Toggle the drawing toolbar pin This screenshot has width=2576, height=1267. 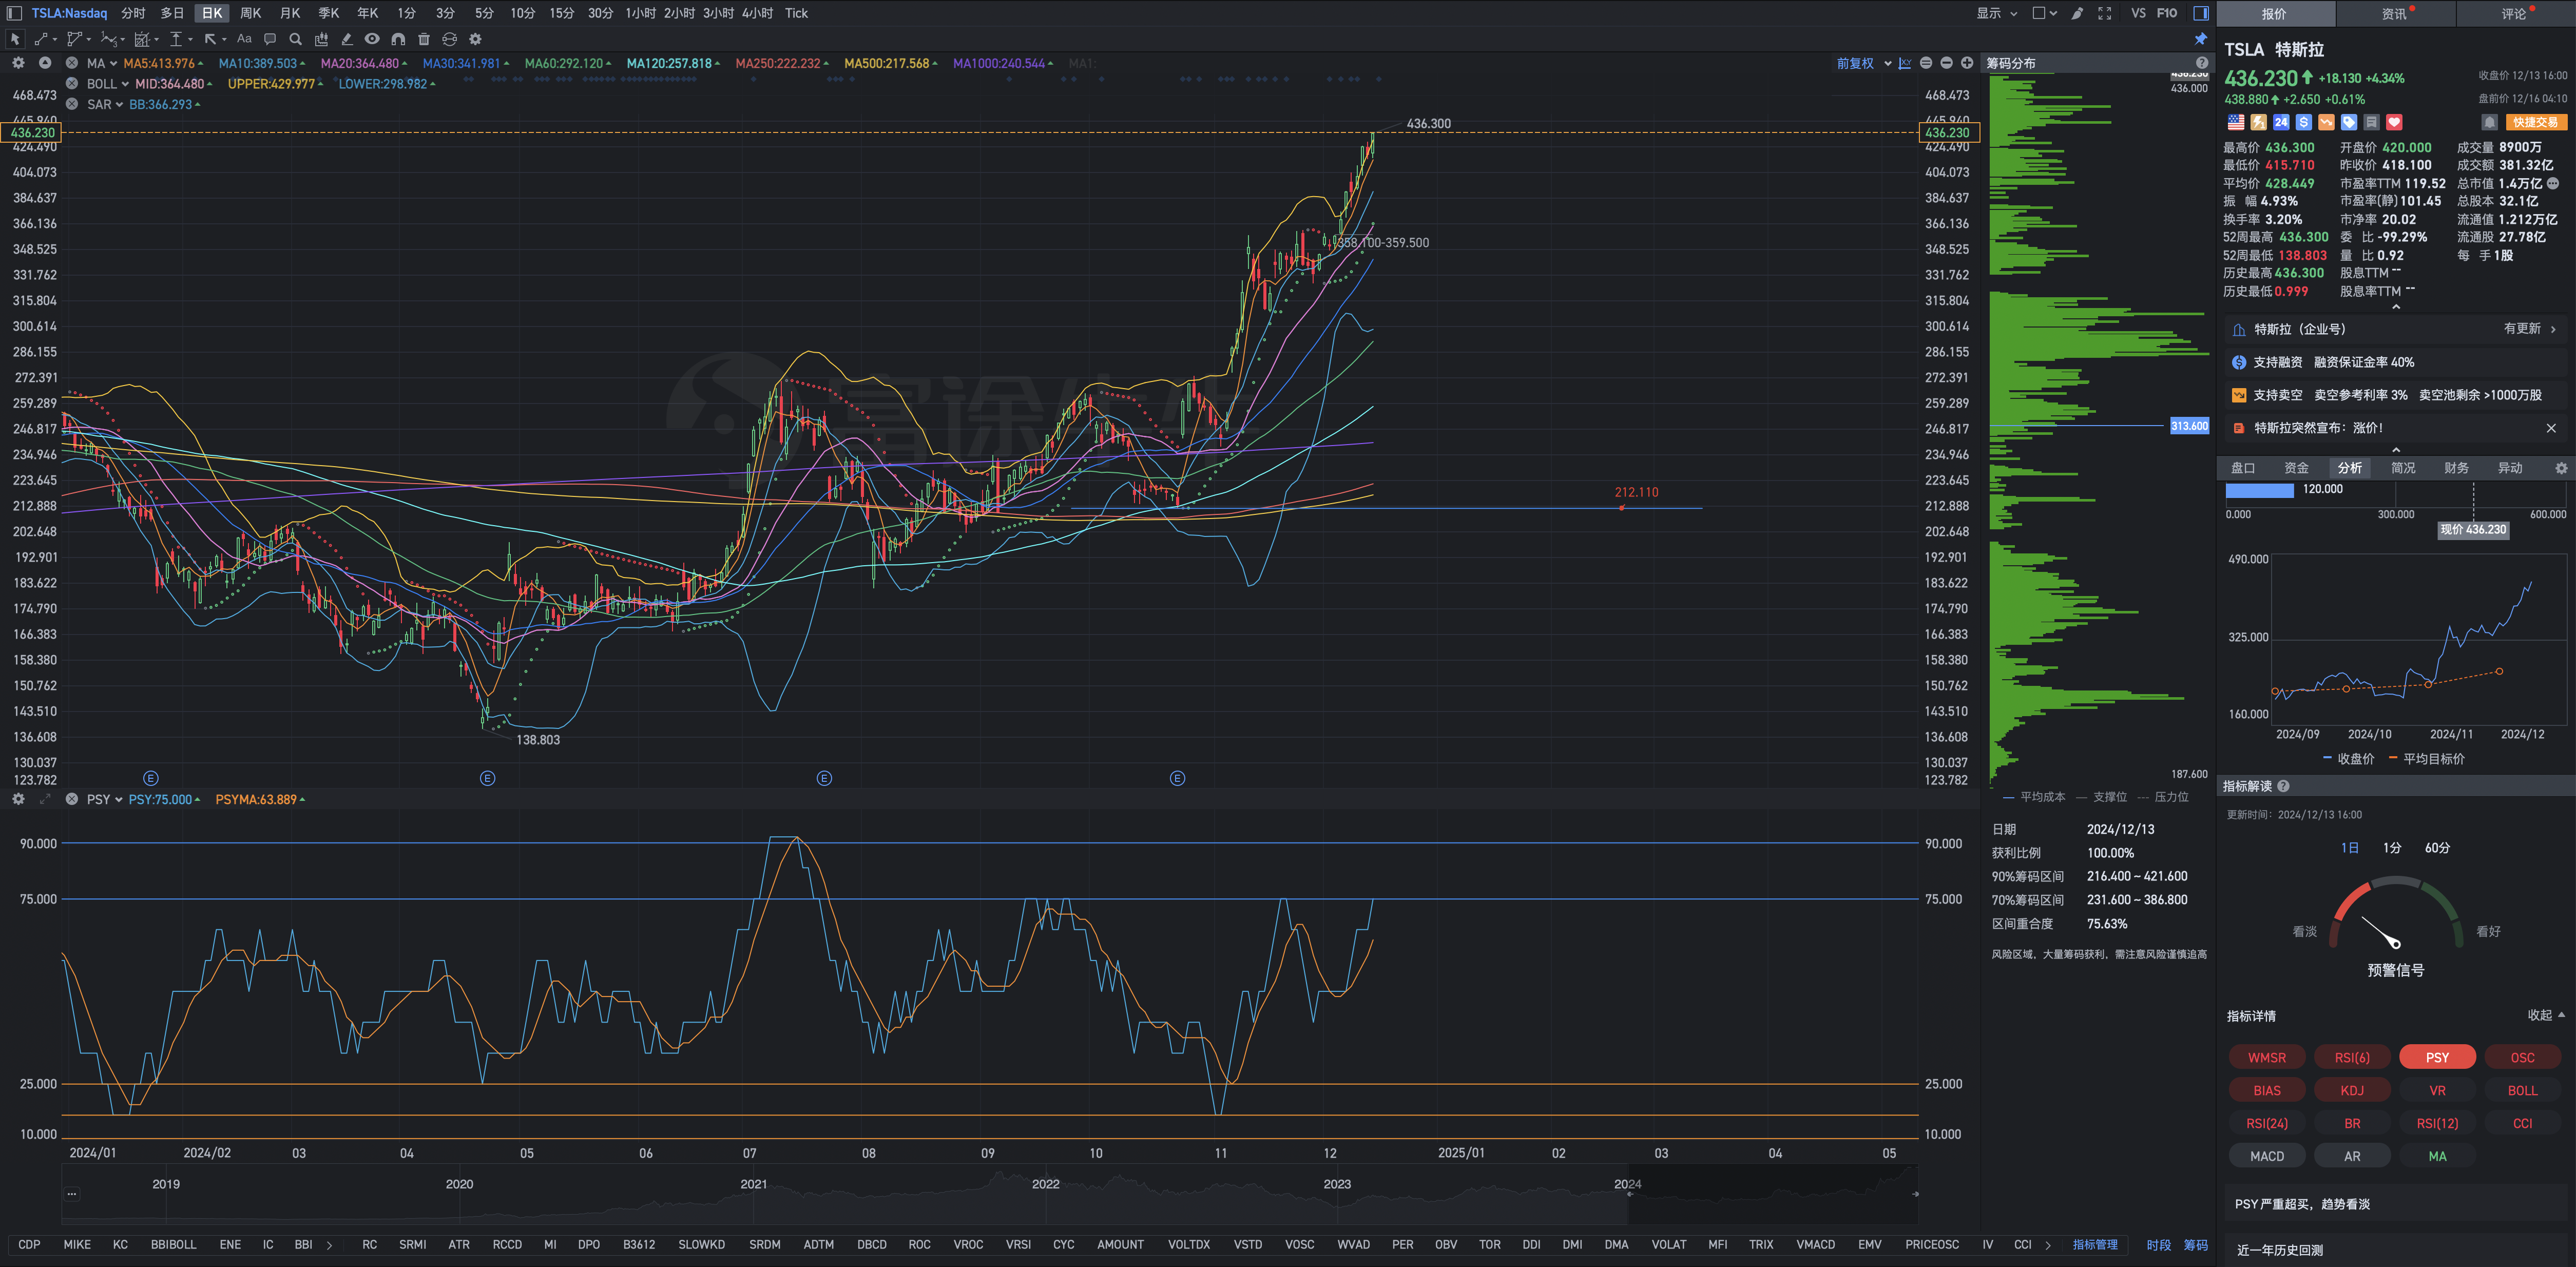(2201, 39)
